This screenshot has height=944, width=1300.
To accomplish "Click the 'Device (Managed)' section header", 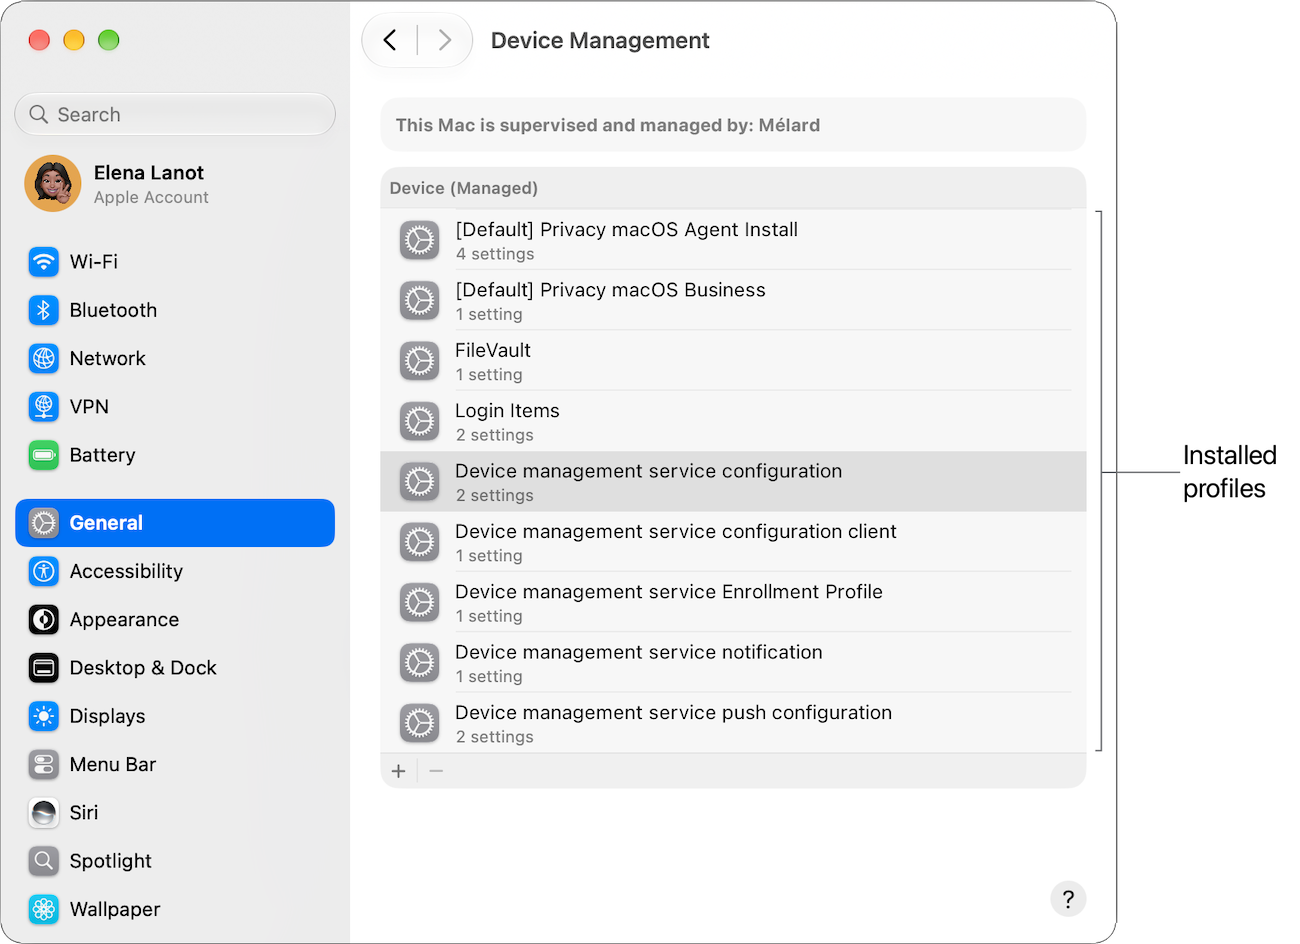I will tap(464, 188).
